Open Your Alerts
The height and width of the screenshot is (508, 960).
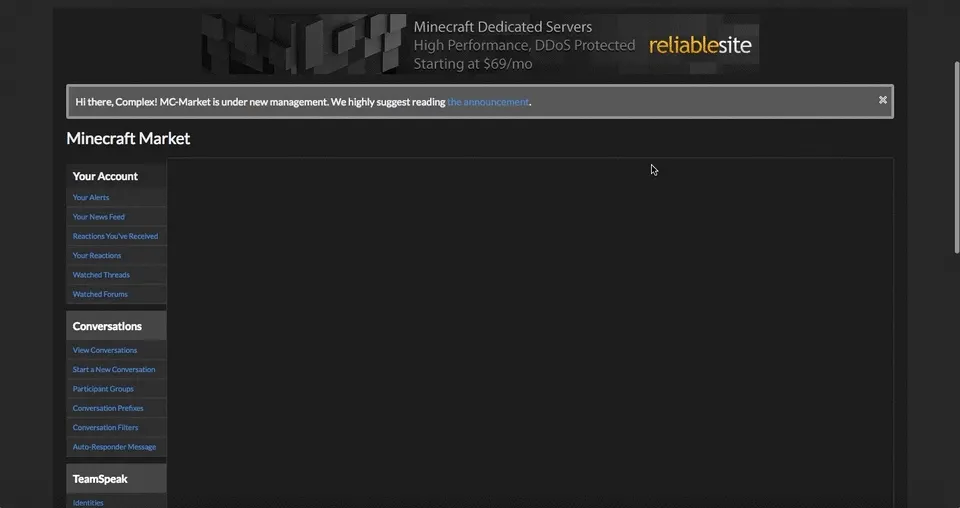point(91,197)
